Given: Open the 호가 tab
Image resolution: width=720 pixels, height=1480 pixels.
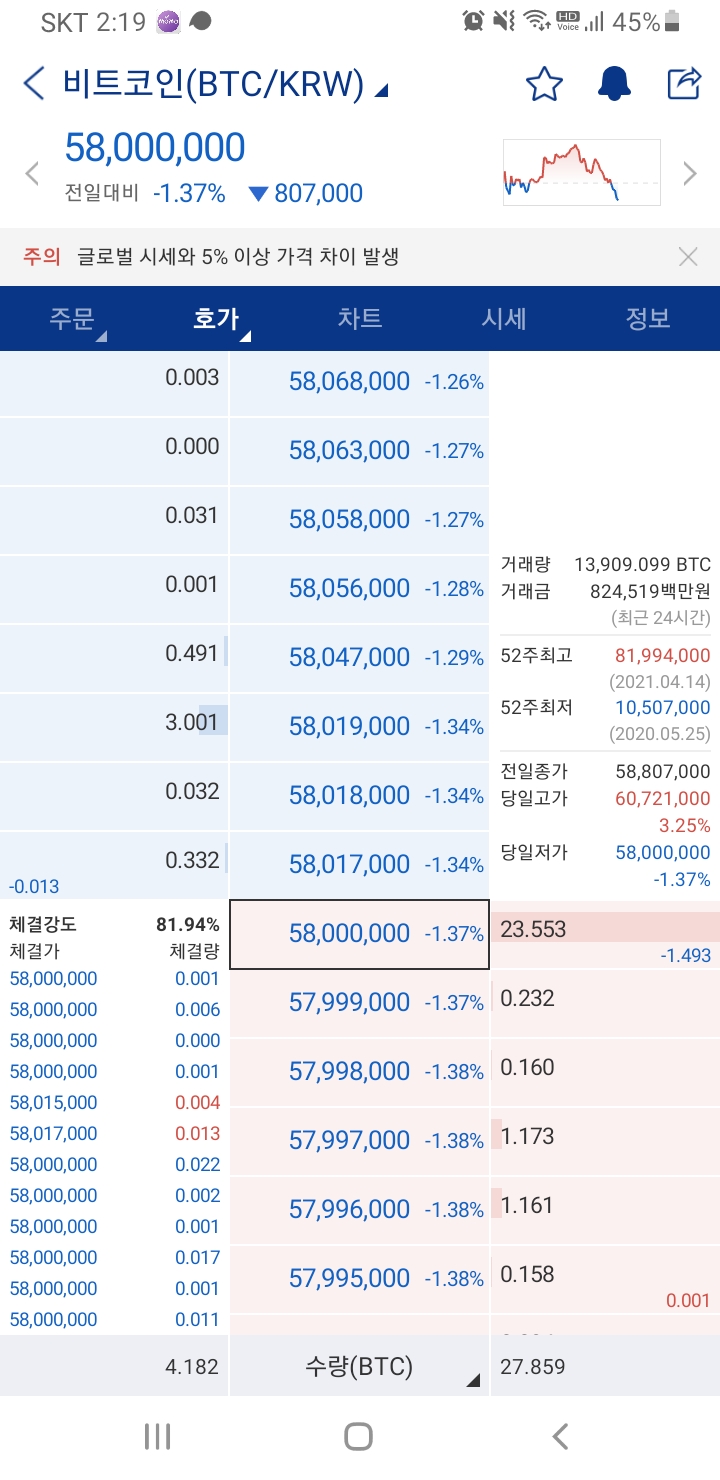Looking at the screenshot, I should click(x=216, y=319).
